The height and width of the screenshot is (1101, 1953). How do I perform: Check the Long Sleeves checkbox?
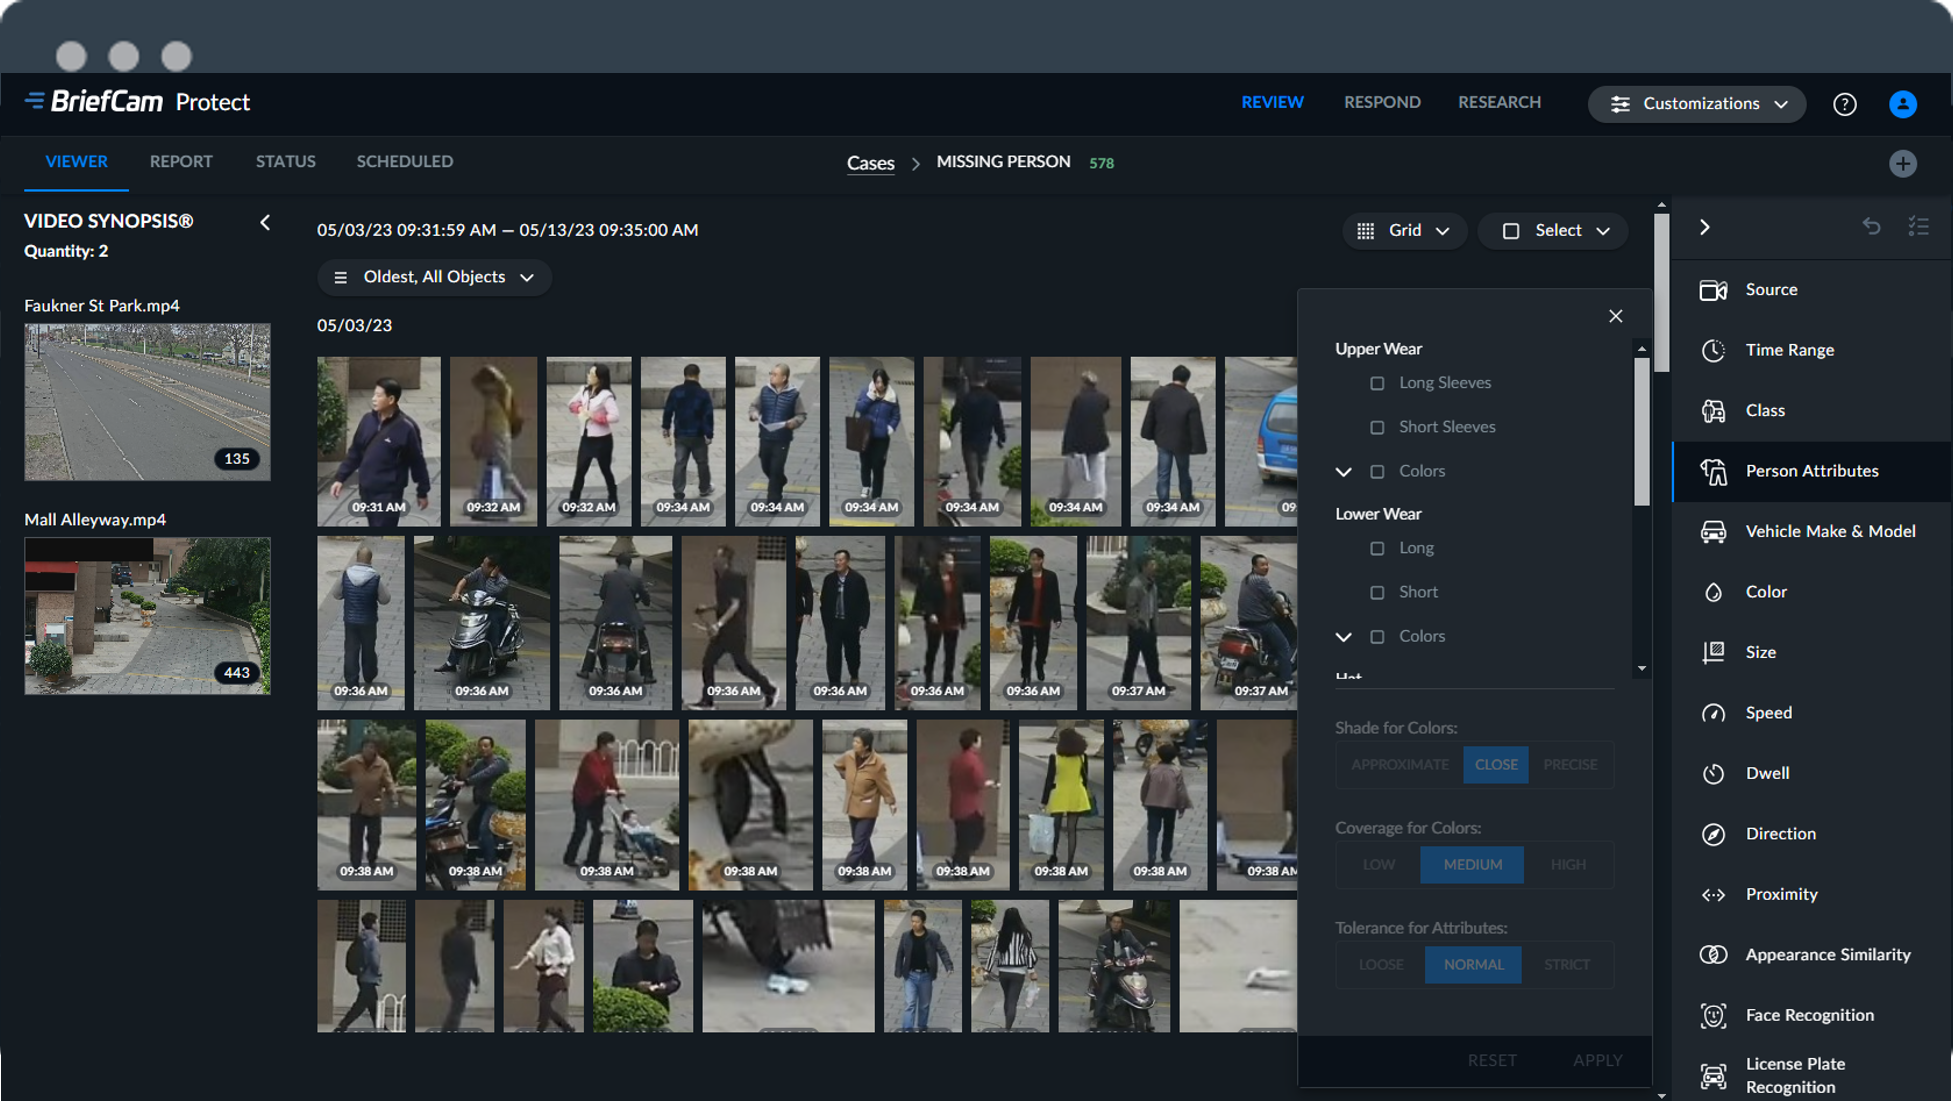pyautogui.click(x=1377, y=383)
